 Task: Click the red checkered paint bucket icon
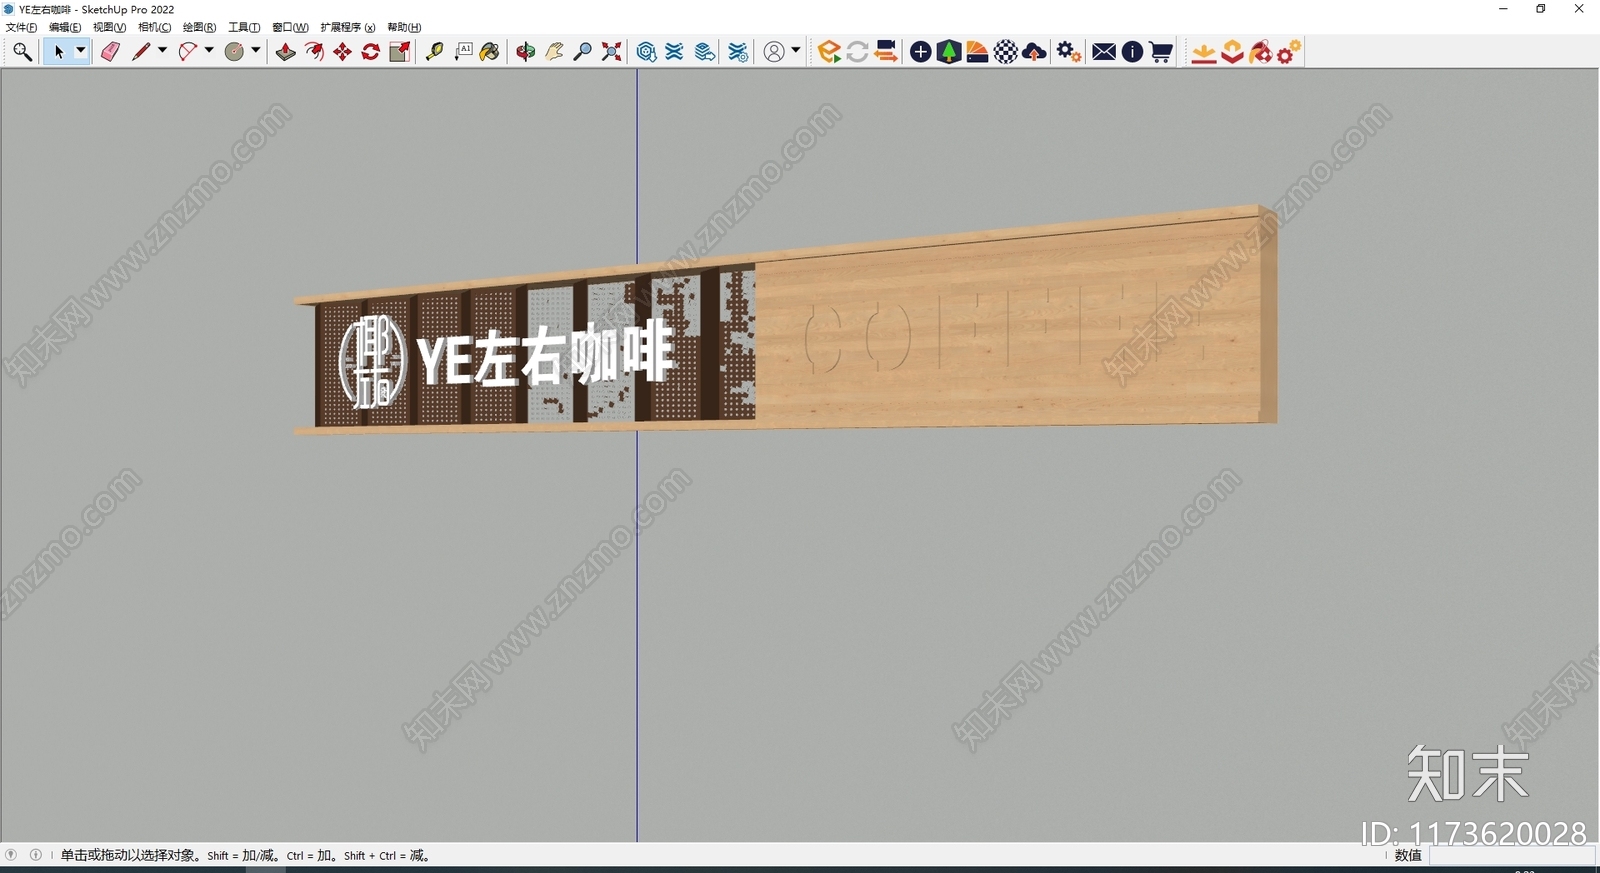pyautogui.click(x=1261, y=52)
